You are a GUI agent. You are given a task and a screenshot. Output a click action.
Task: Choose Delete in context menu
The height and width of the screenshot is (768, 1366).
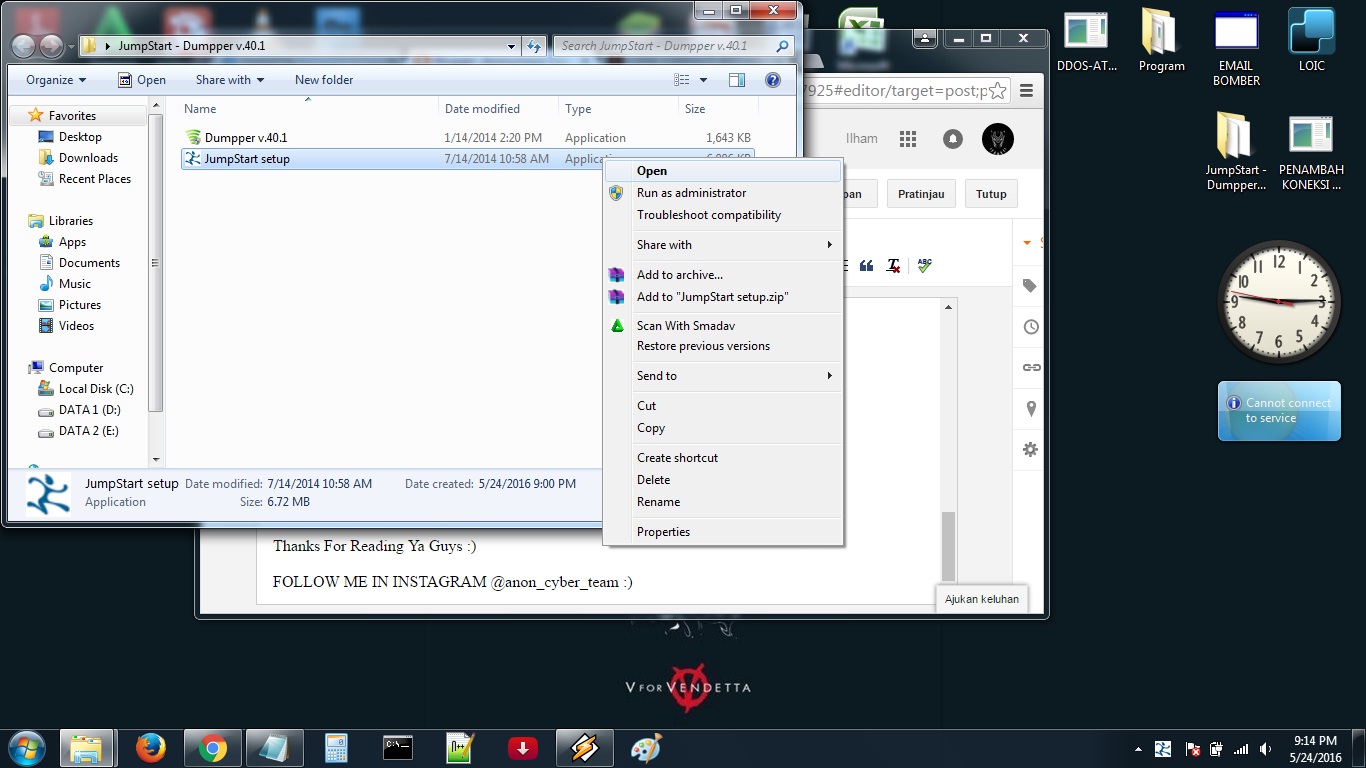pos(723,480)
